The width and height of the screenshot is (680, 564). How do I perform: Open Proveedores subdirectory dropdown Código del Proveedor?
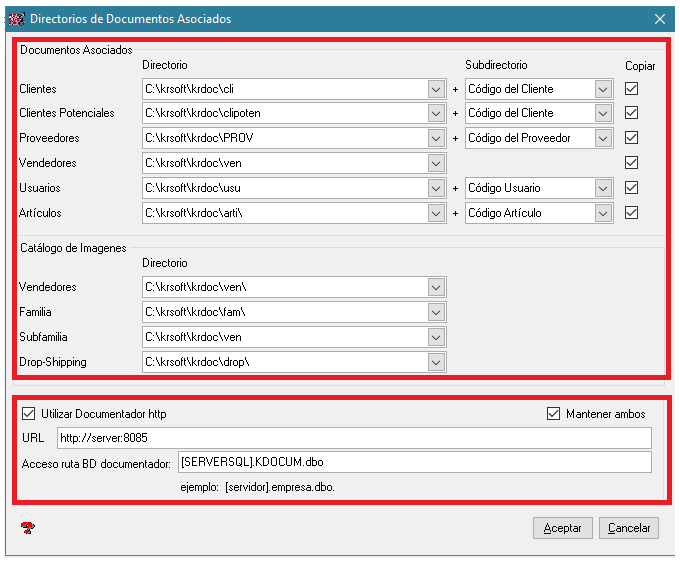603,138
